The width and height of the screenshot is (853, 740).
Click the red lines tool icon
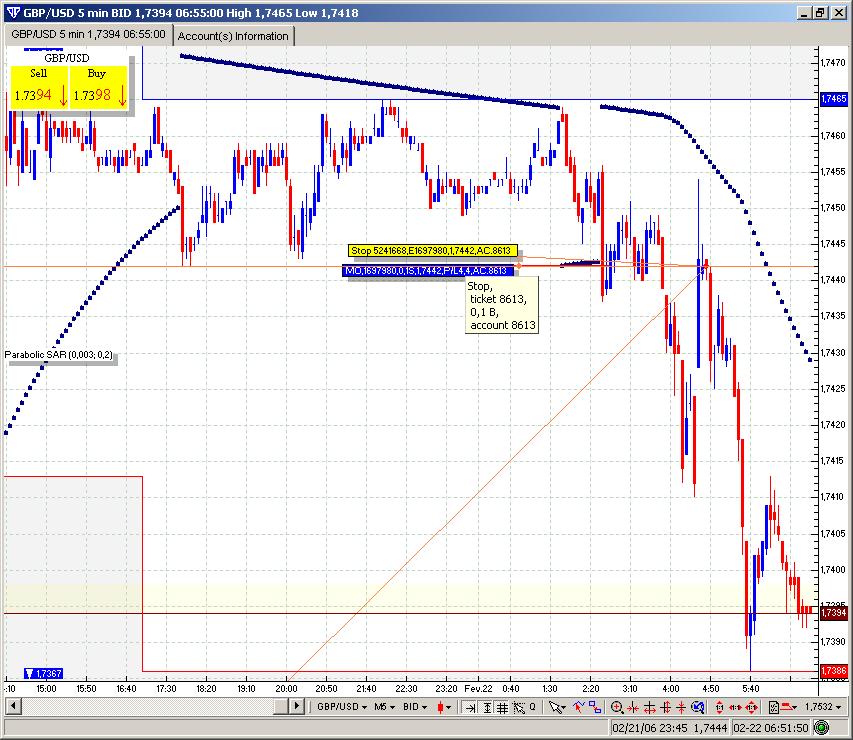[x=786, y=707]
